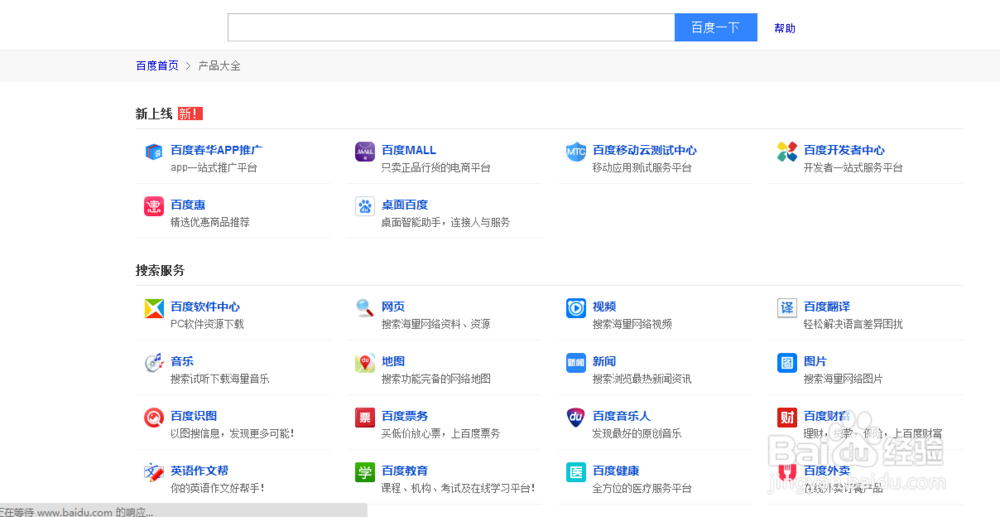This screenshot has height=517, width=1000.
Task: Click the text 精选优惠商品推荐
Action: tap(210, 223)
